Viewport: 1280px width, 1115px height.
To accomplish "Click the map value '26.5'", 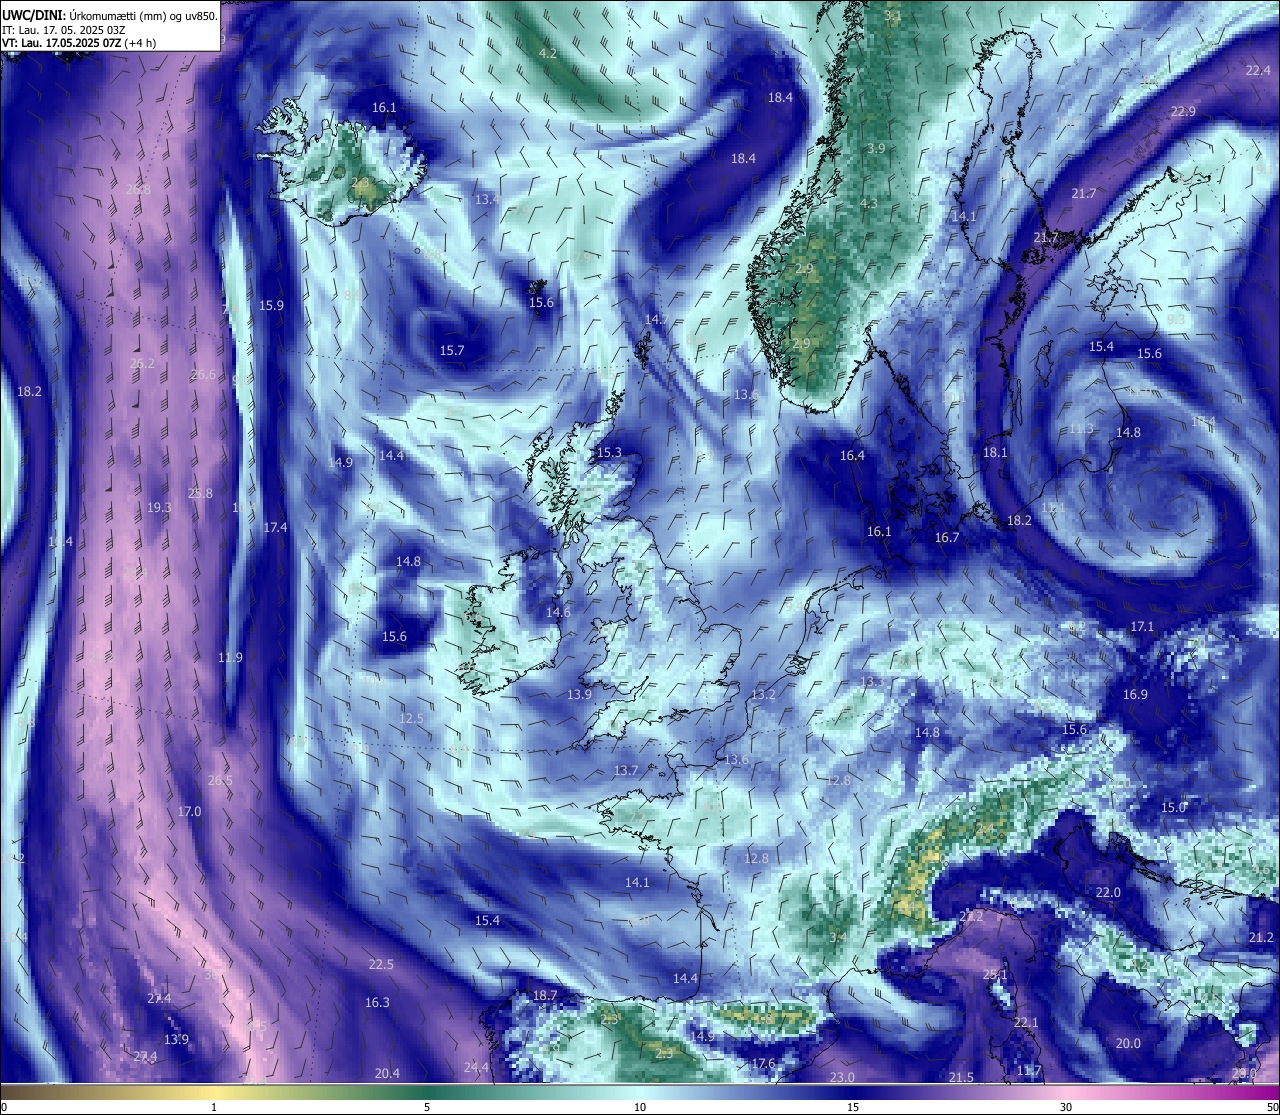I will coord(220,780).
